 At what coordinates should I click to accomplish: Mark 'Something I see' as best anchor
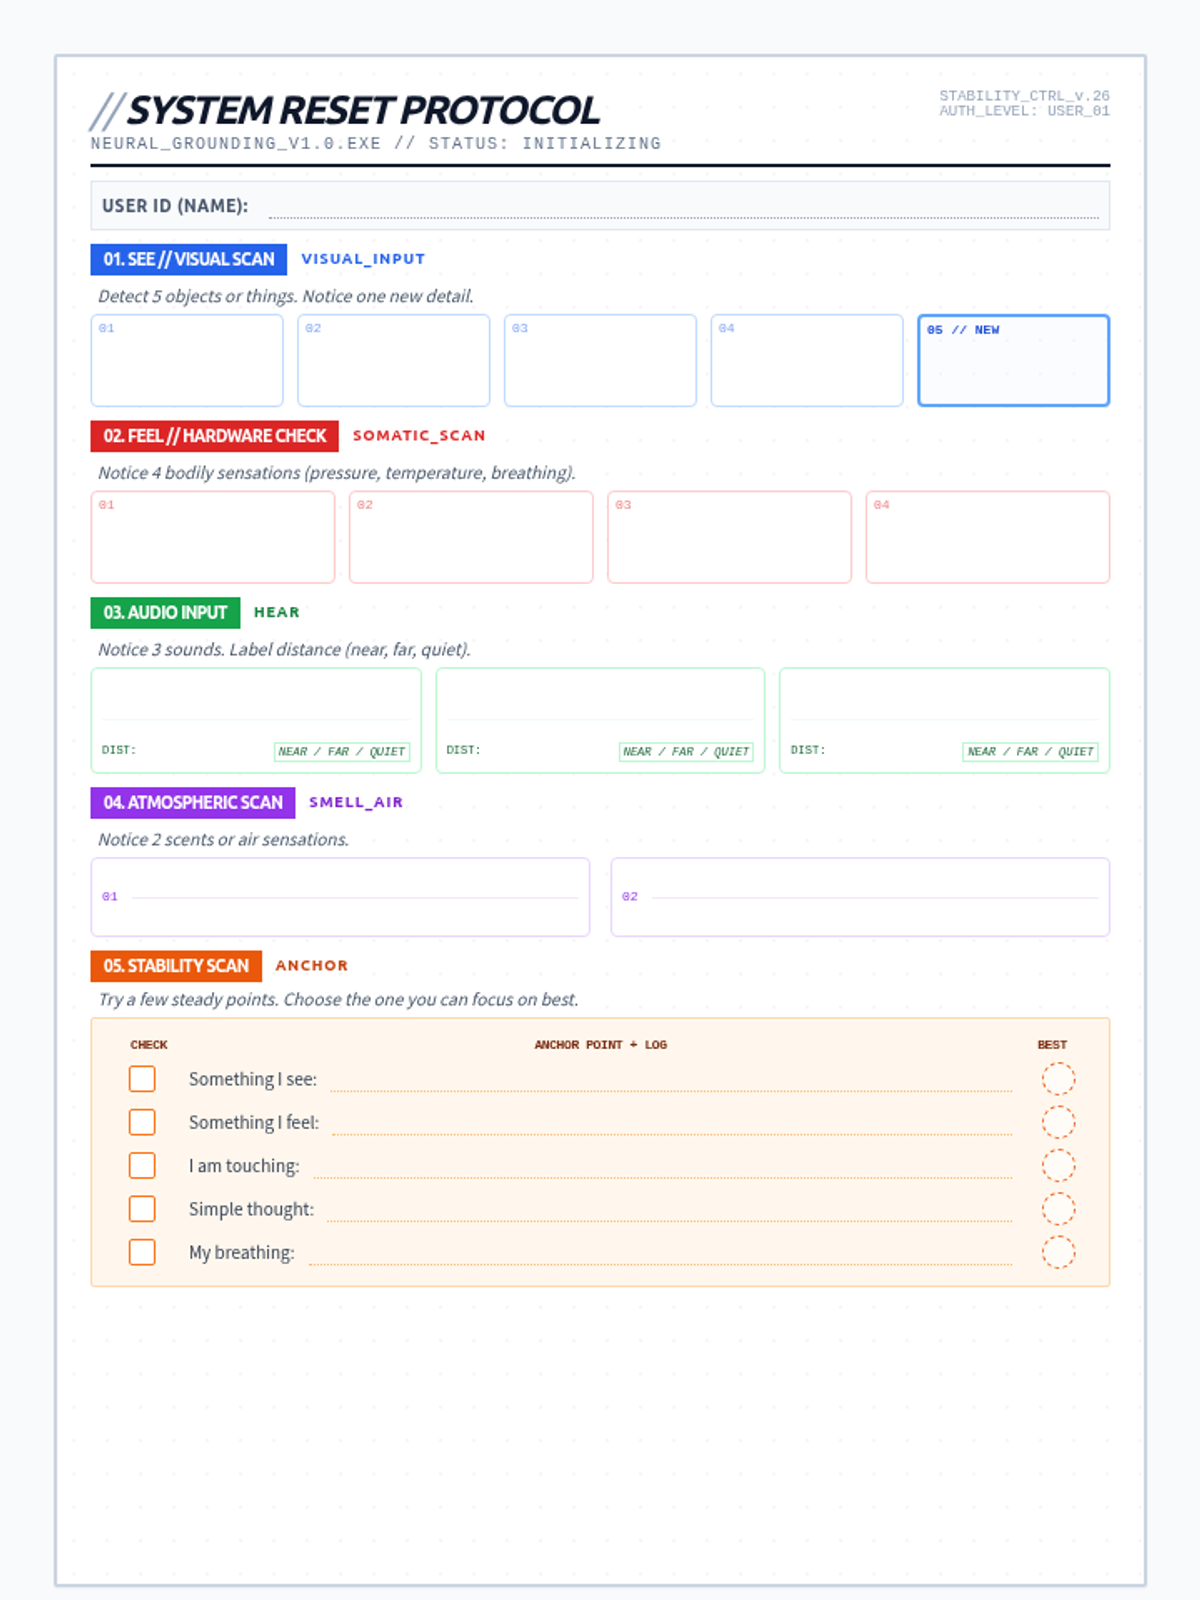tap(1058, 1079)
